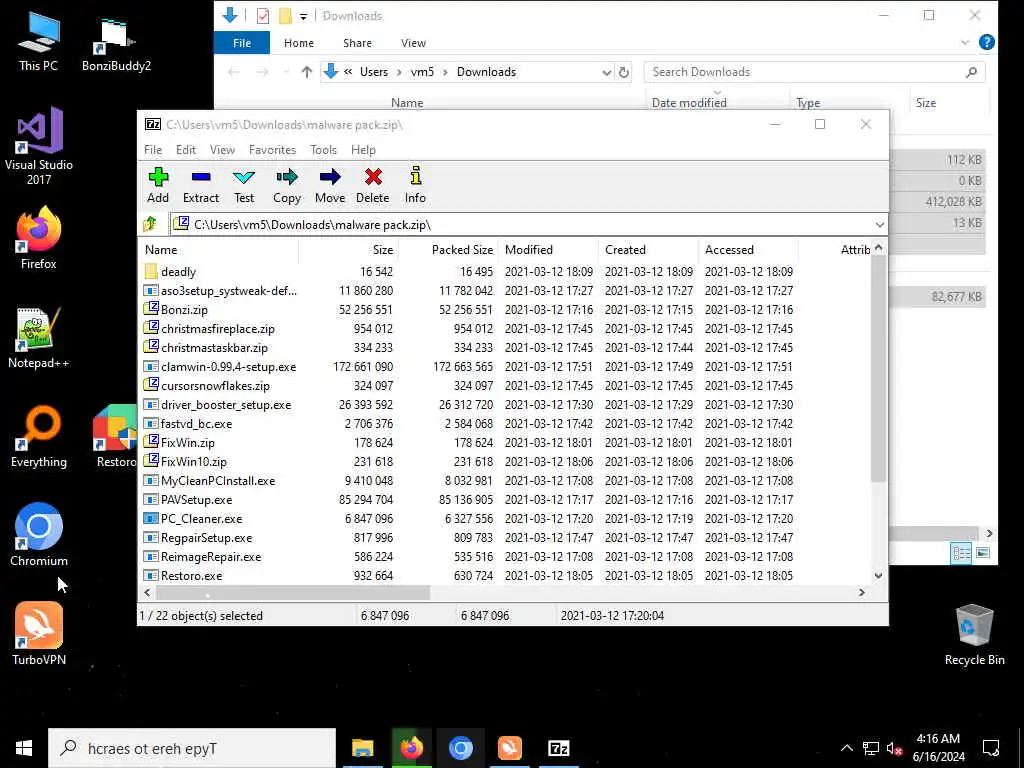This screenshot has width=1024, height=768.
Task: Click the Move toolbar icon
Action: (x=330, y=185)
